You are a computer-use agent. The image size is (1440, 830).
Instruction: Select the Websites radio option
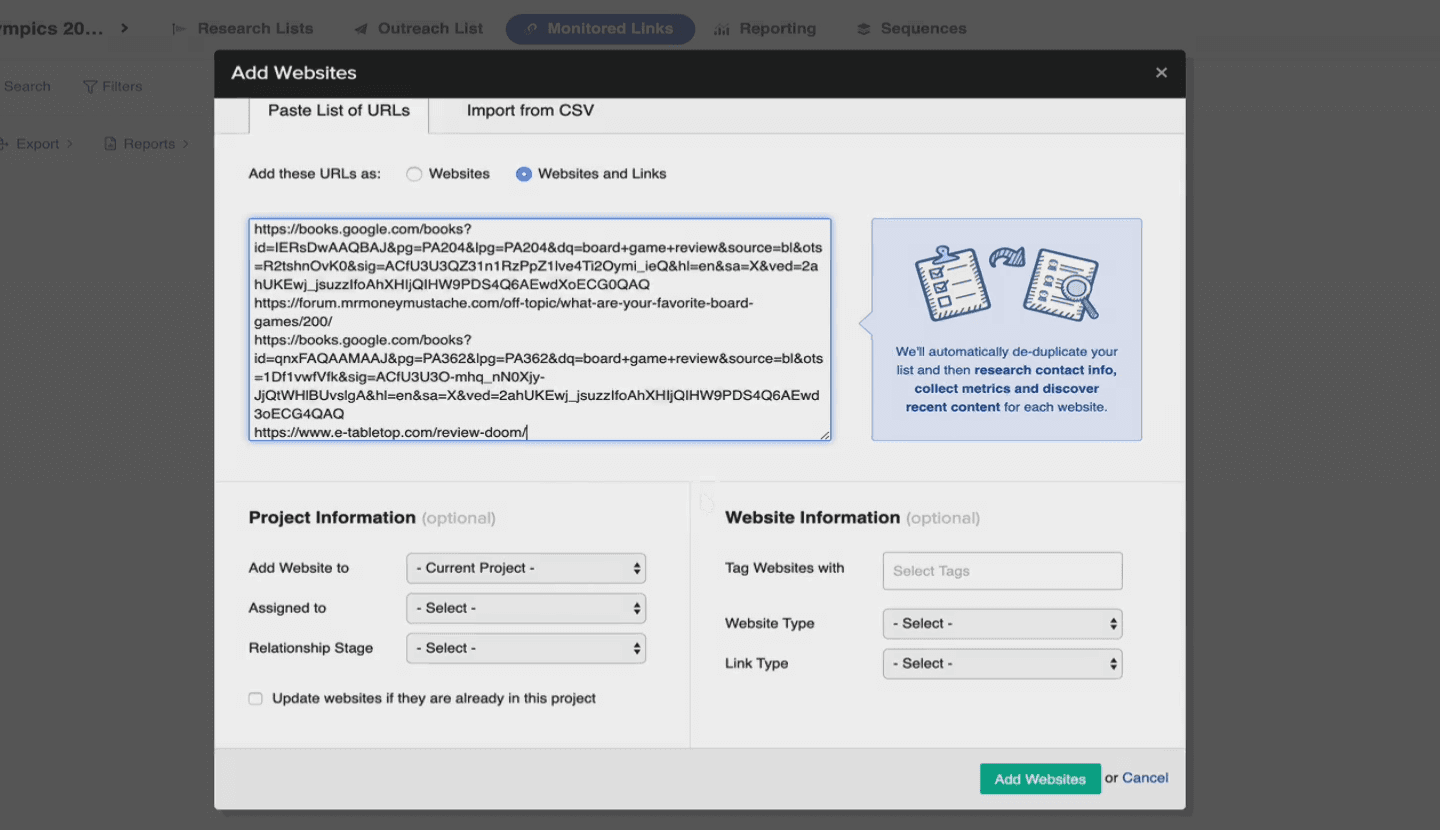pyautogui.click(x=414, y=174)
